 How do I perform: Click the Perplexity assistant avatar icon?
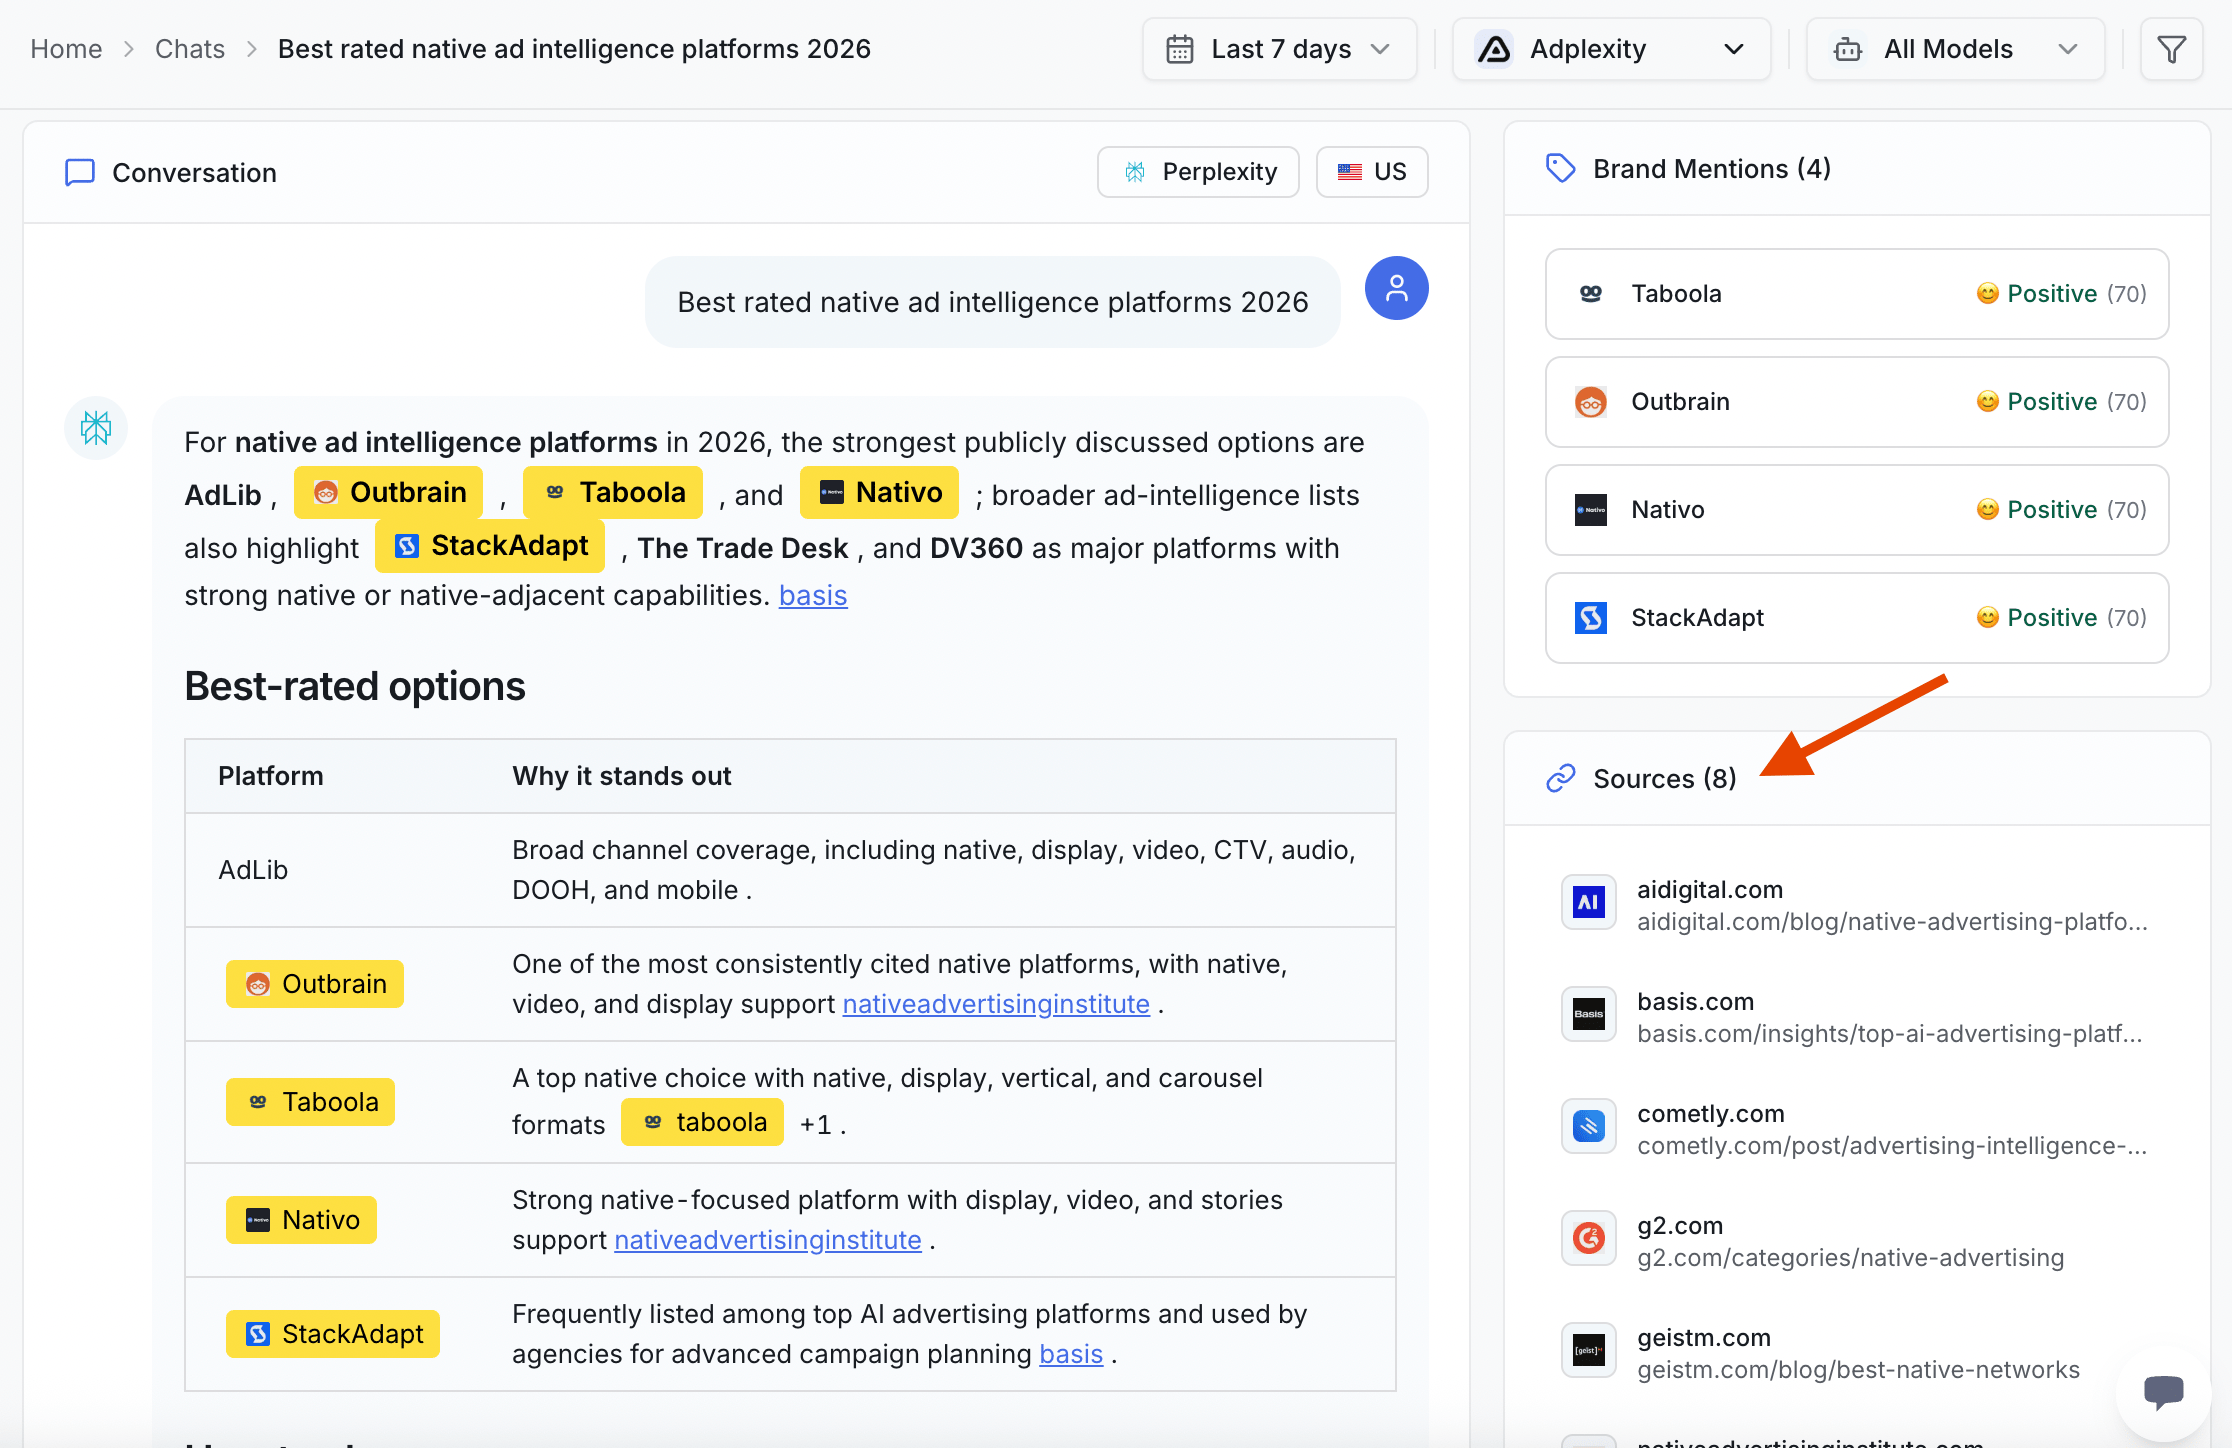tap(96, 428)
